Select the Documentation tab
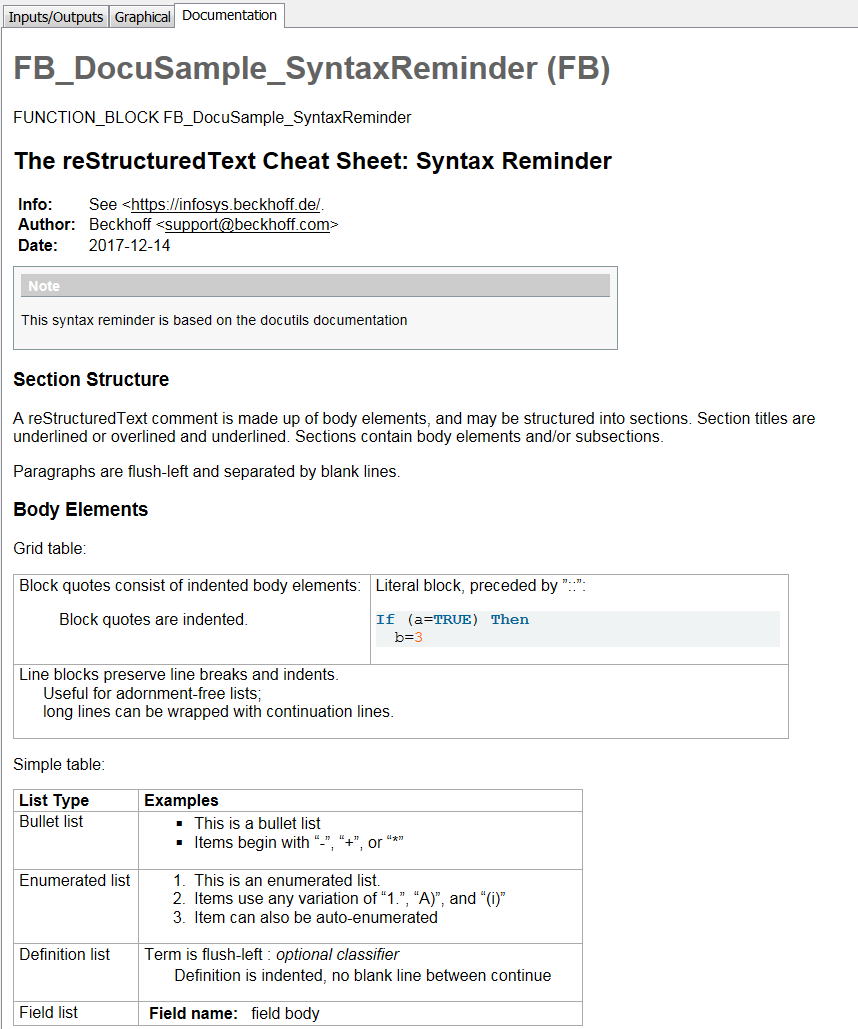The width and height of the screenshot is (858, 1029). click(x=229, y=15)
